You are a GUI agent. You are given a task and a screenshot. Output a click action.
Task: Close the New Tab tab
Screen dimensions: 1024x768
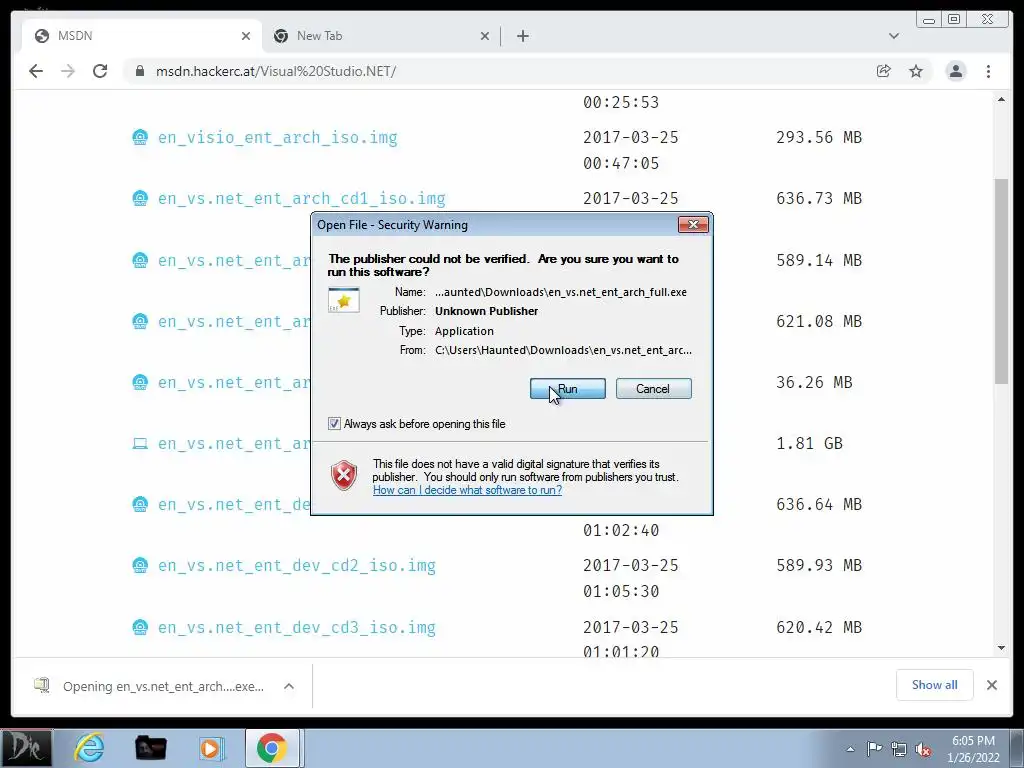(x=485, y=36)
